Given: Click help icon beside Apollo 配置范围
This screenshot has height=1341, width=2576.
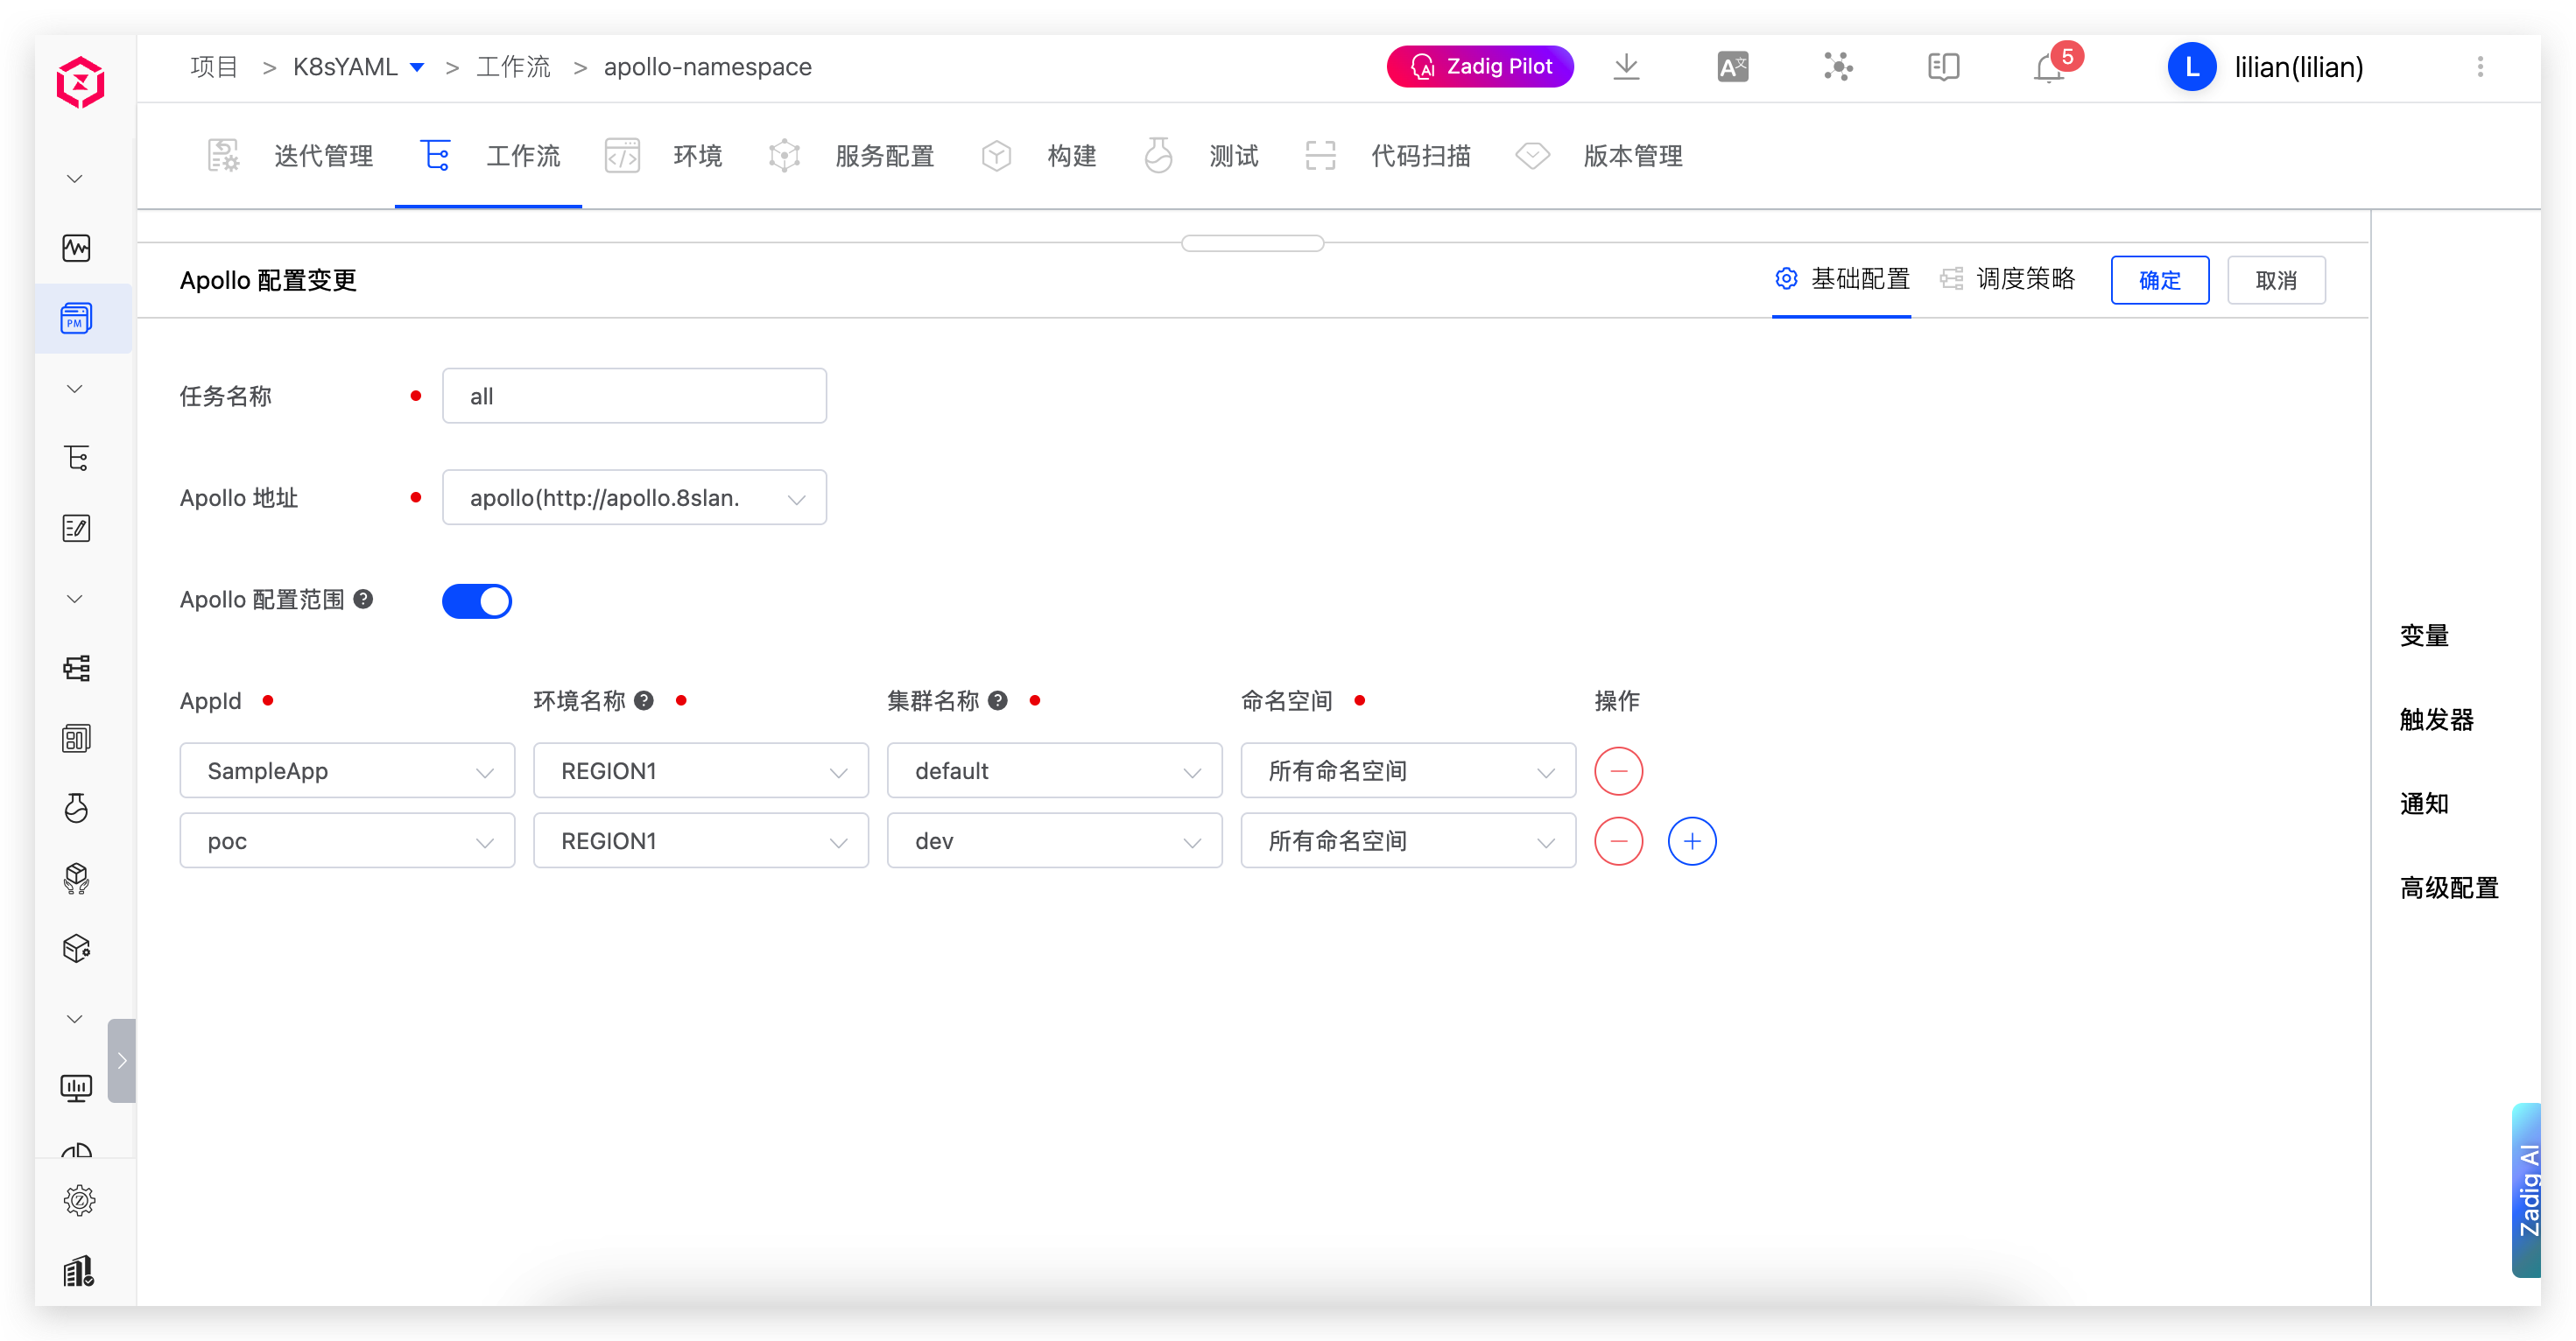Looking at the screenshot, I should point(364,599).
